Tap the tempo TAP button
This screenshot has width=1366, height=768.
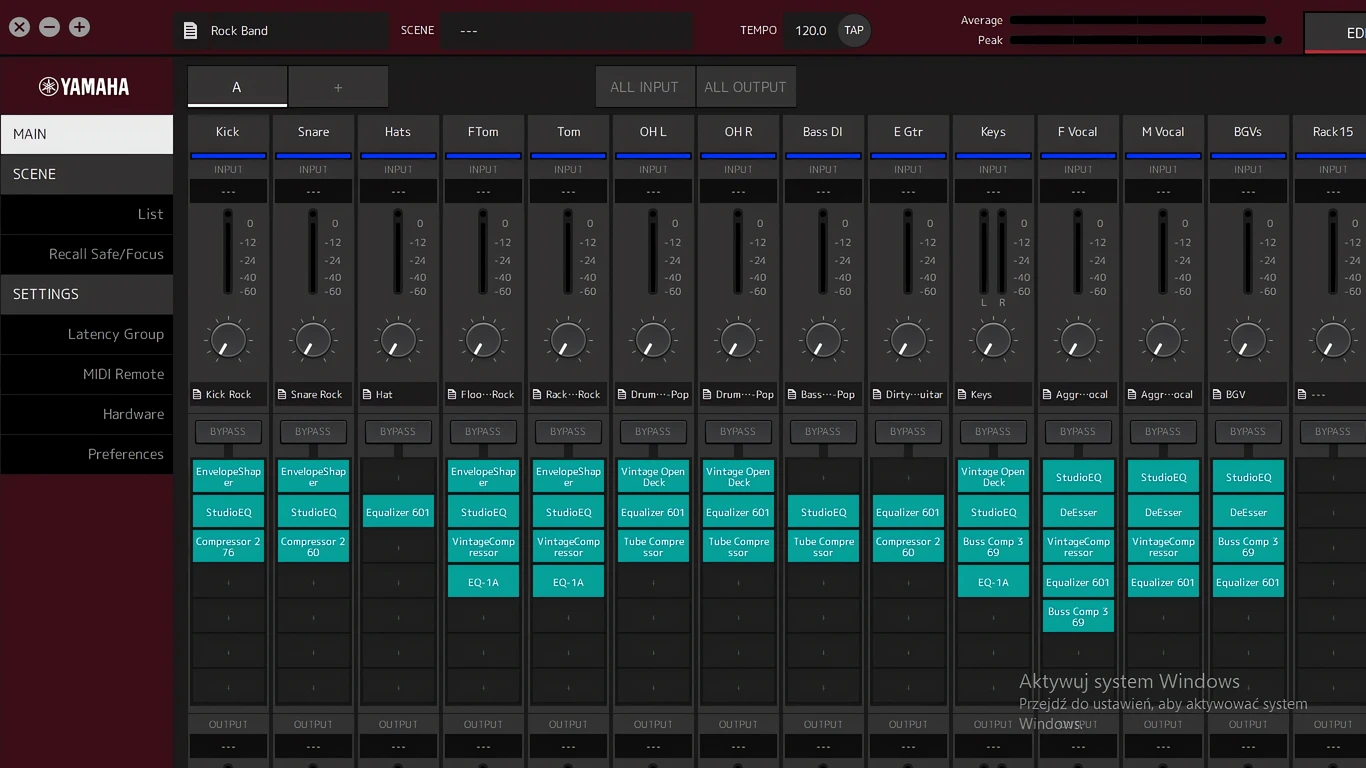854,31
